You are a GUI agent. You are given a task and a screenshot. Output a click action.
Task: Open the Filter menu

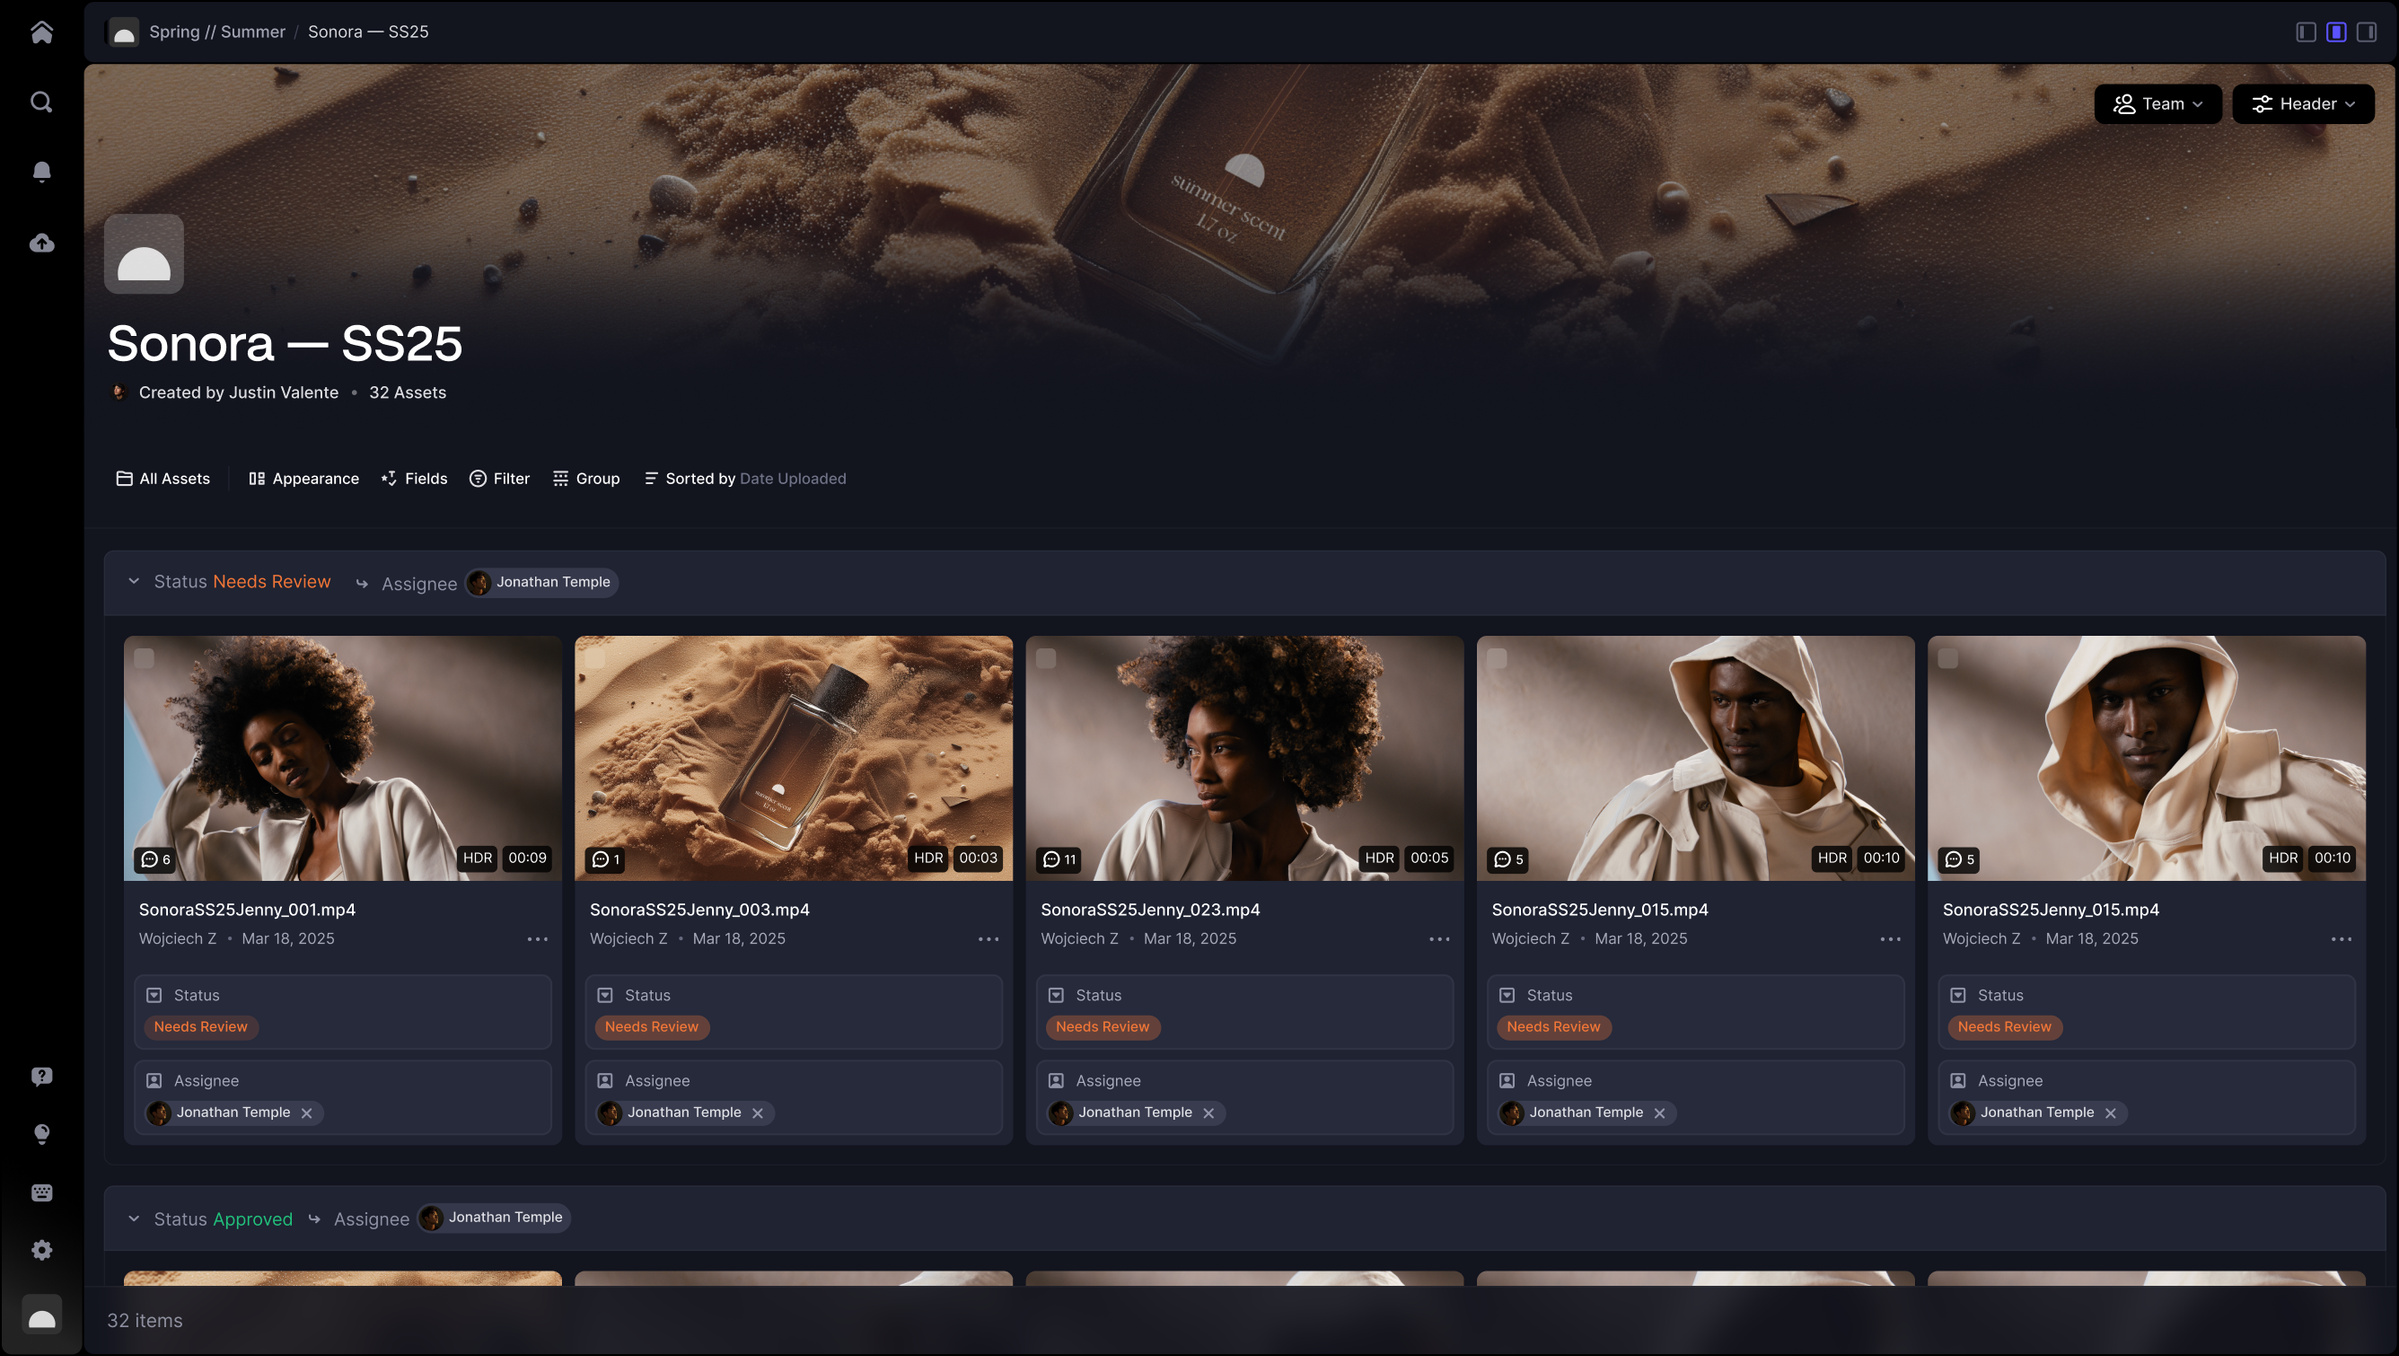(499, 479)
